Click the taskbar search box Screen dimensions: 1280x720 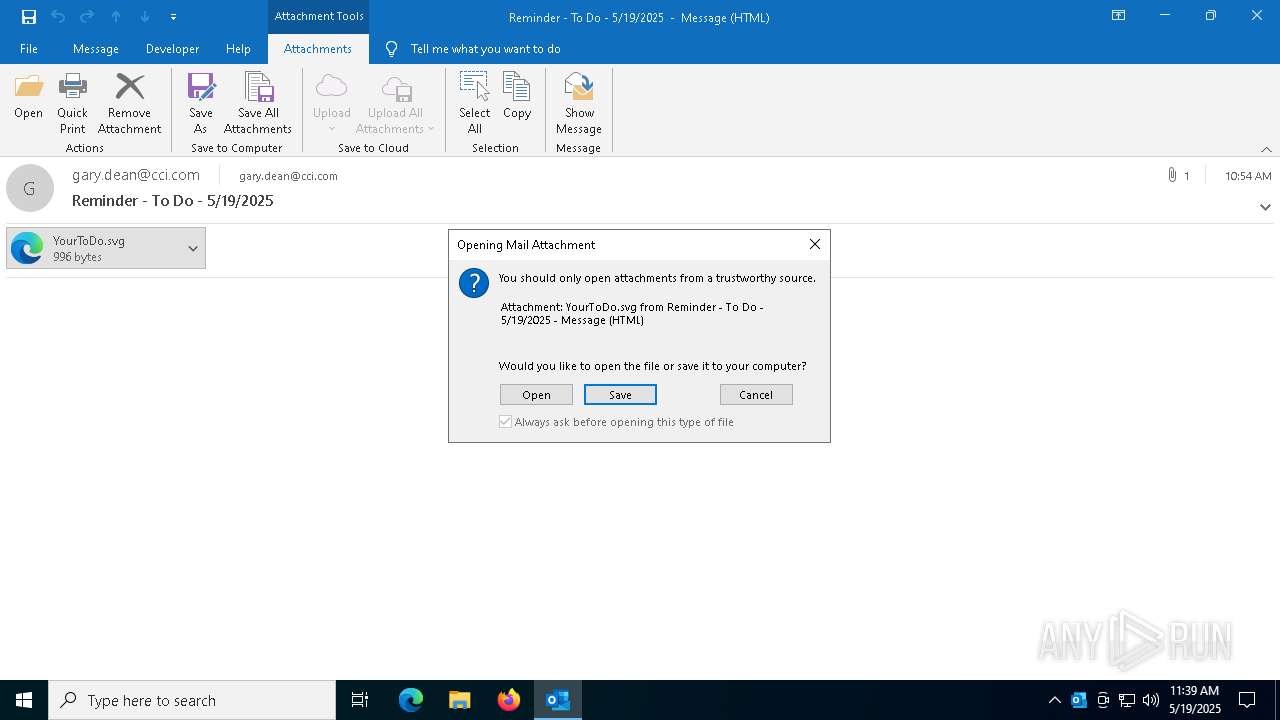click(192, 700)
